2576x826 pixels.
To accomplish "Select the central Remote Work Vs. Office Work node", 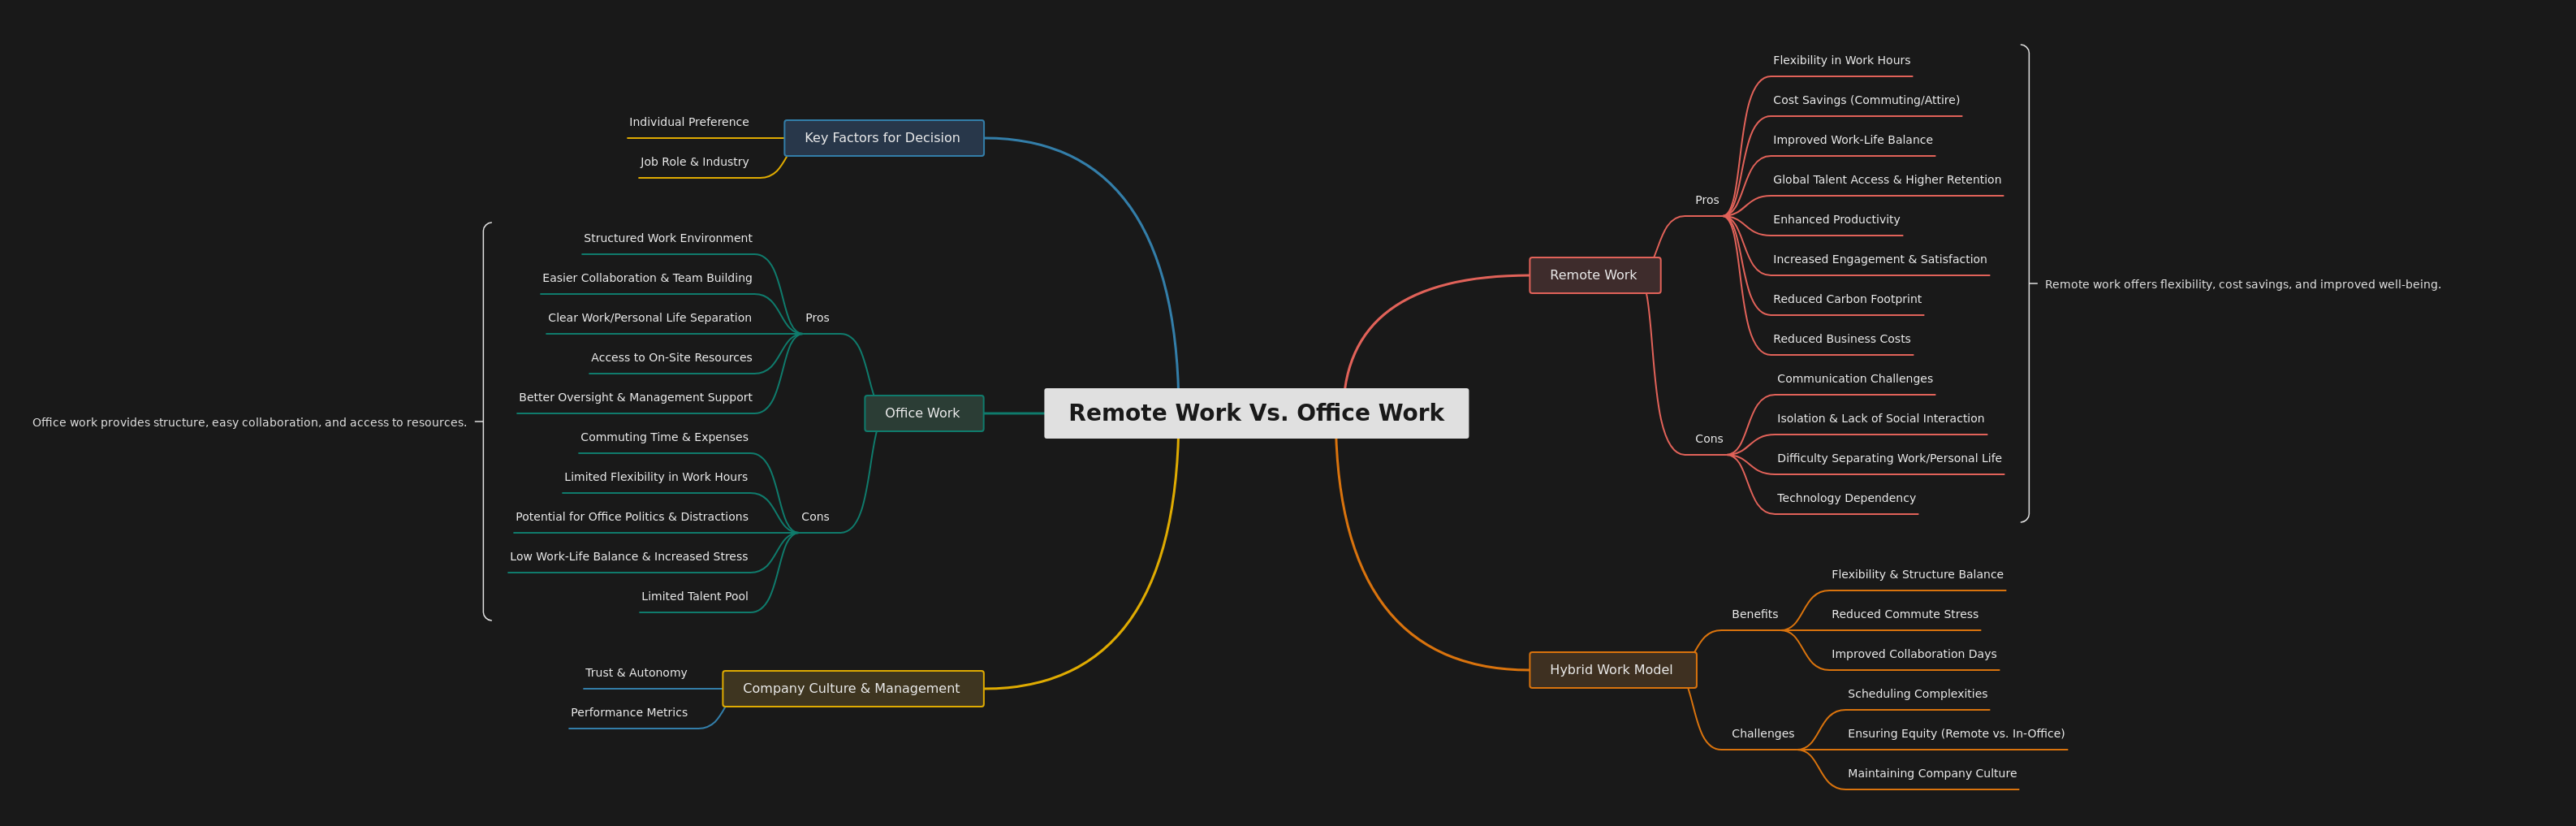I will [1256, 412].
